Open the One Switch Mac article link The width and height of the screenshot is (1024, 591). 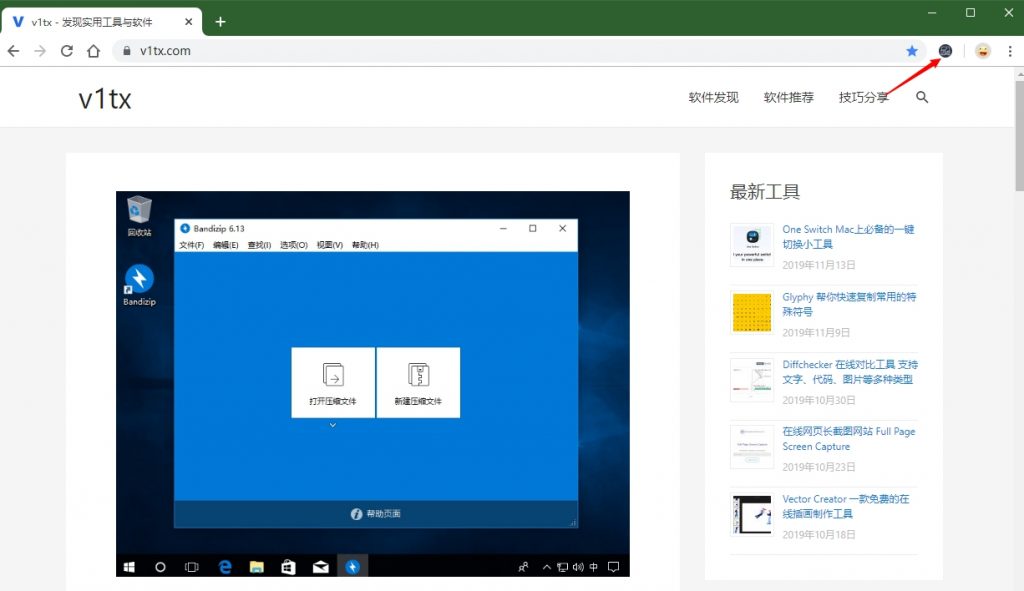848,236
